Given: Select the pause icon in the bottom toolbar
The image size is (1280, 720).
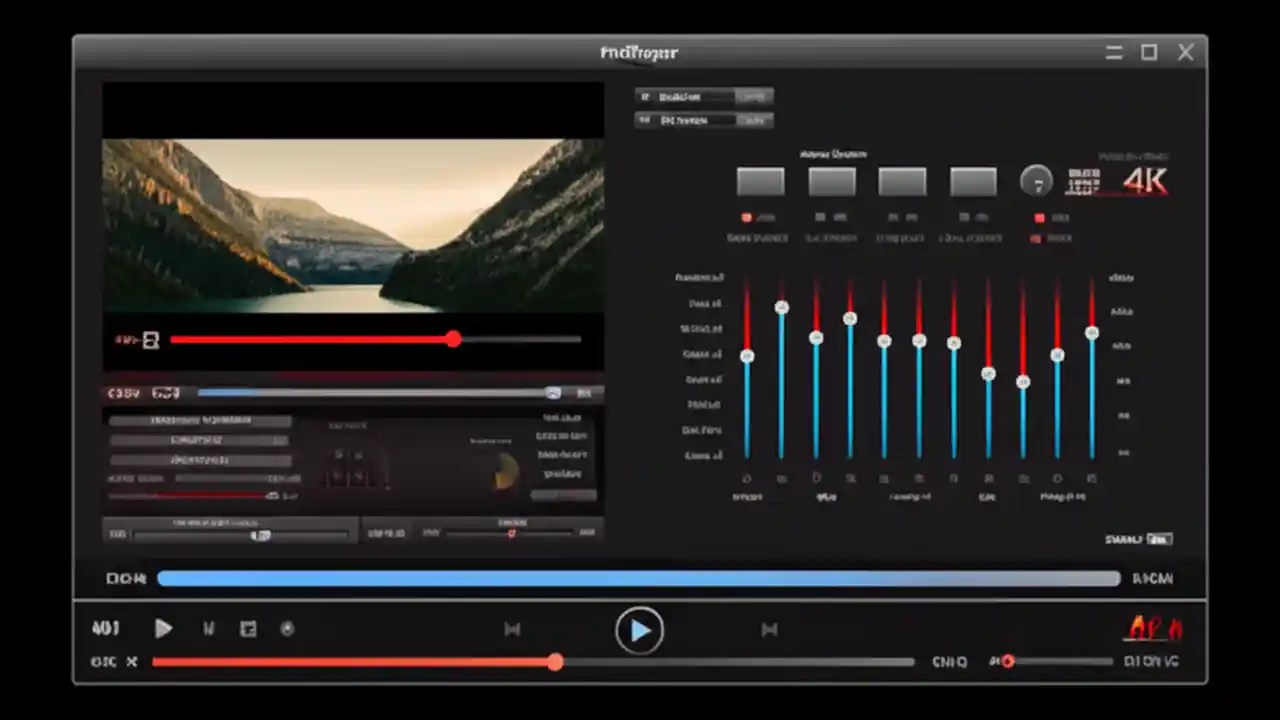Looking at the screenshot, I should 208,628.
